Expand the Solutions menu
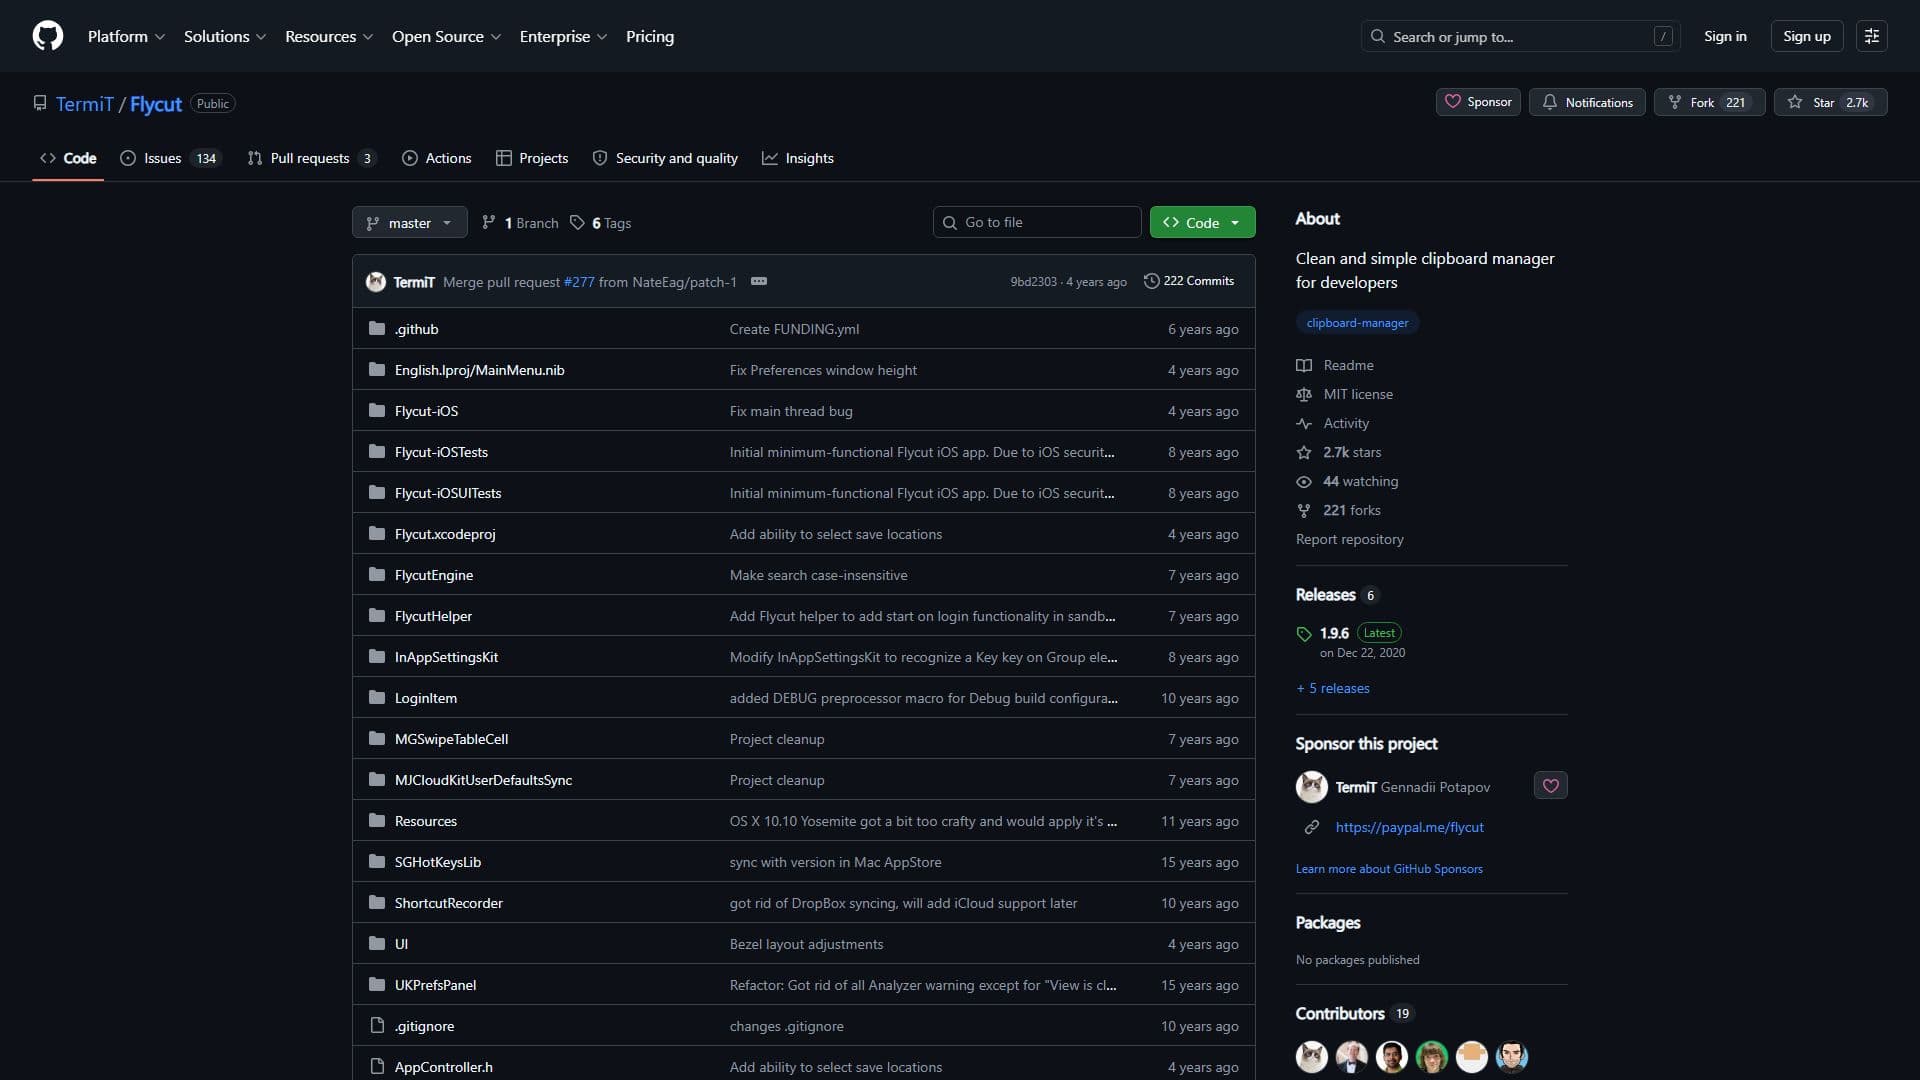Screen dimensions: 1920x1080 pyautogui.click(x=225, y=36)
